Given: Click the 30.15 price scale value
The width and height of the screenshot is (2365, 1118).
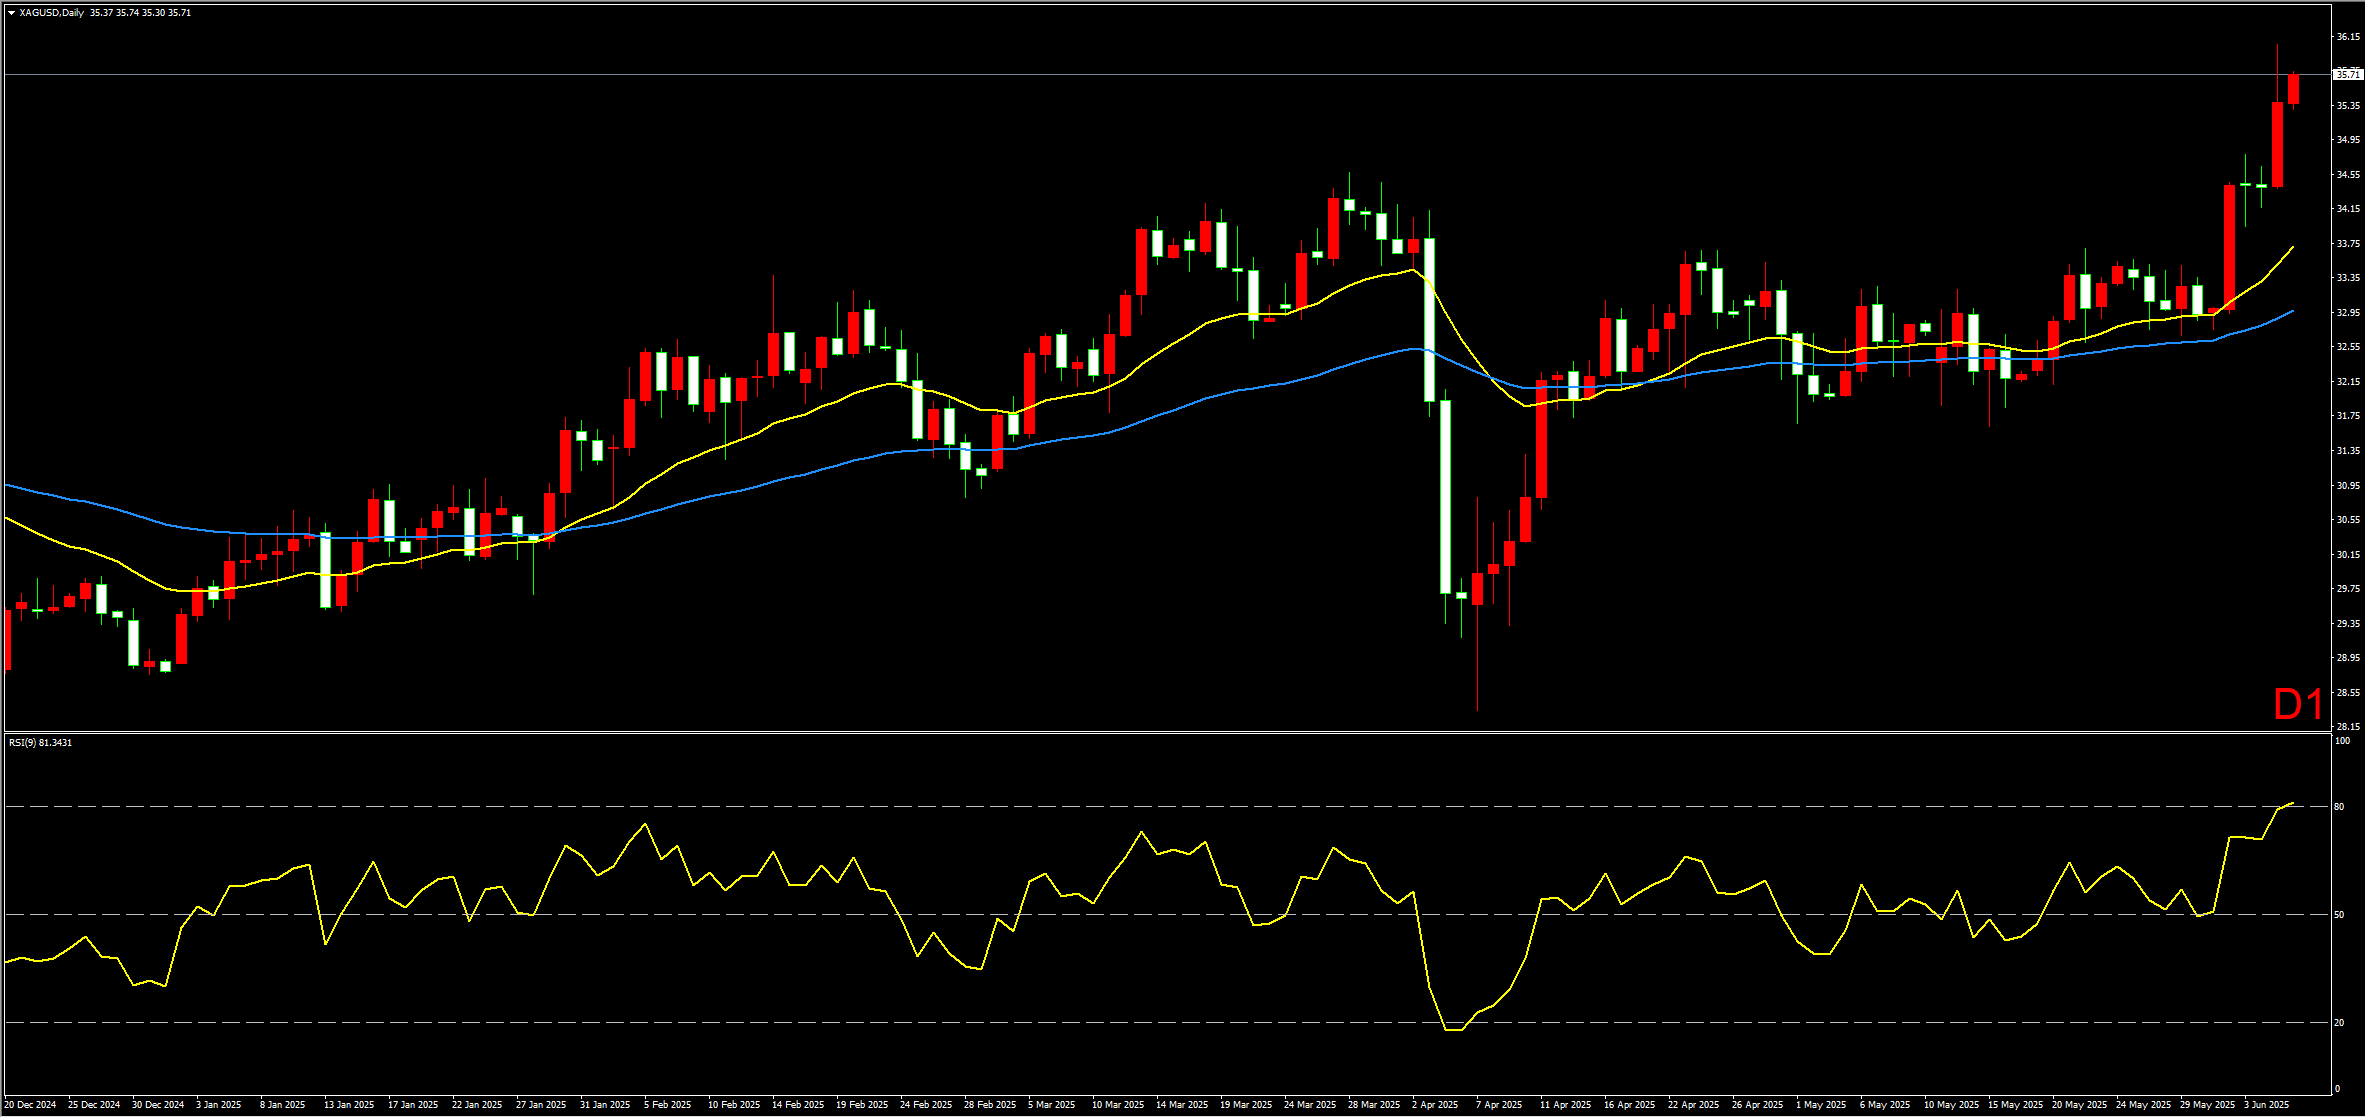Looking at the screenshot, I should (x=2348, y=554).
